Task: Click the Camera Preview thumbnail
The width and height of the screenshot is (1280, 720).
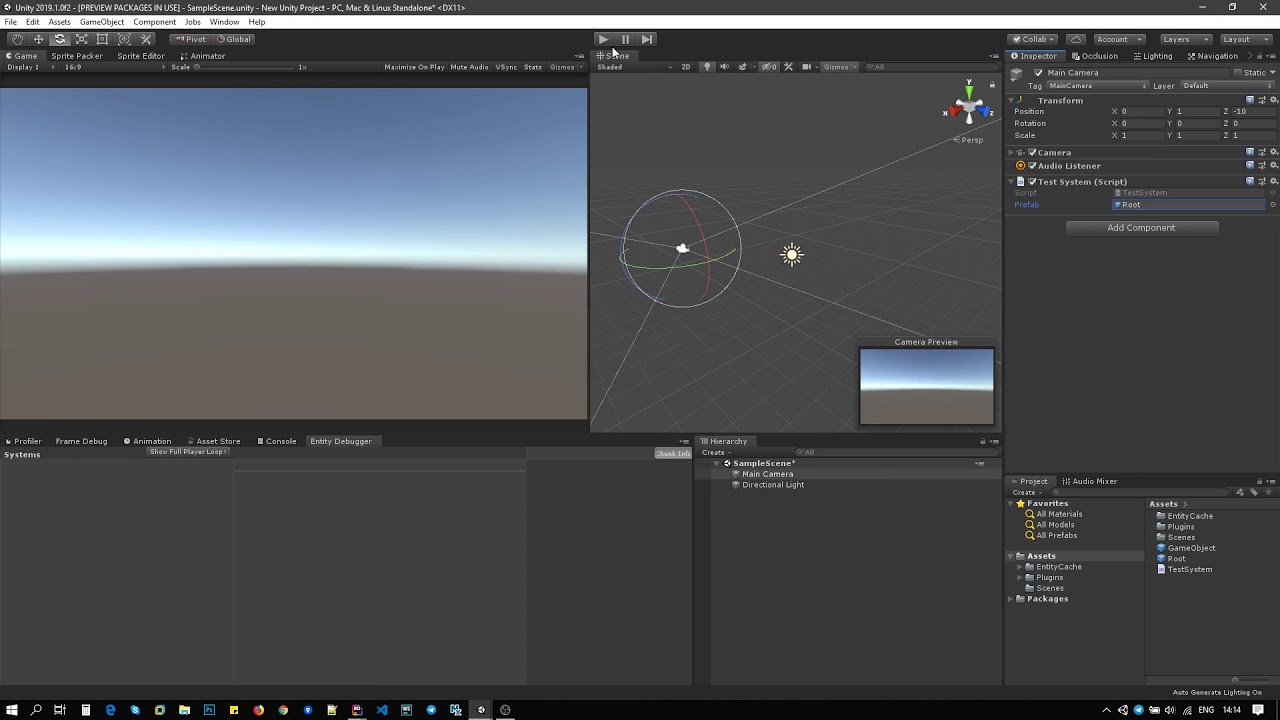Action: (x=927, y=386)
